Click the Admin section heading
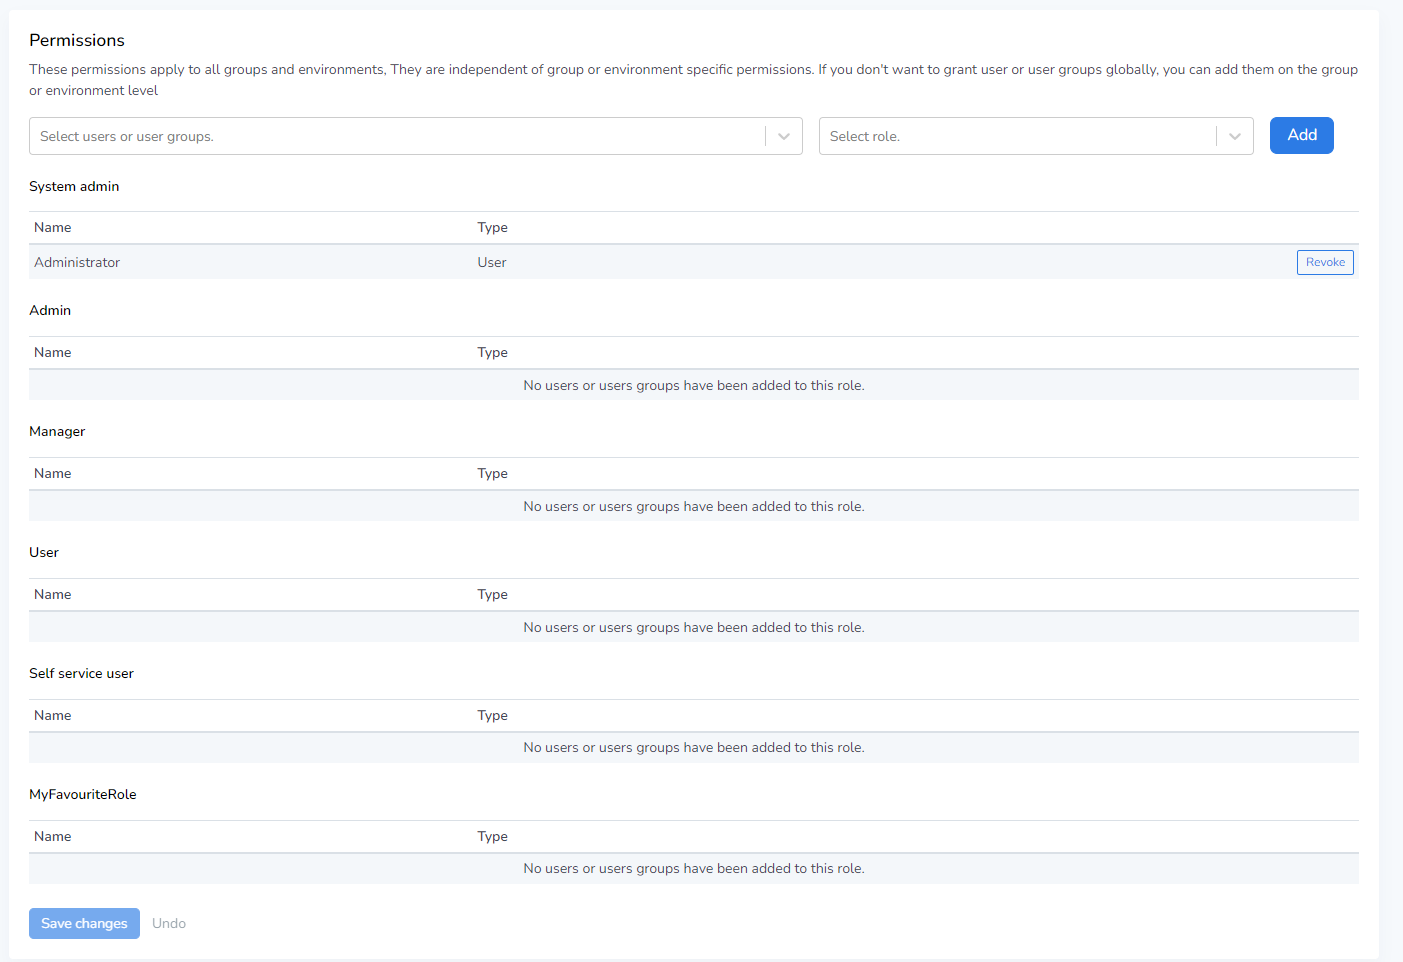Screen dimensions: 1403x962 (x=50, y=311)
